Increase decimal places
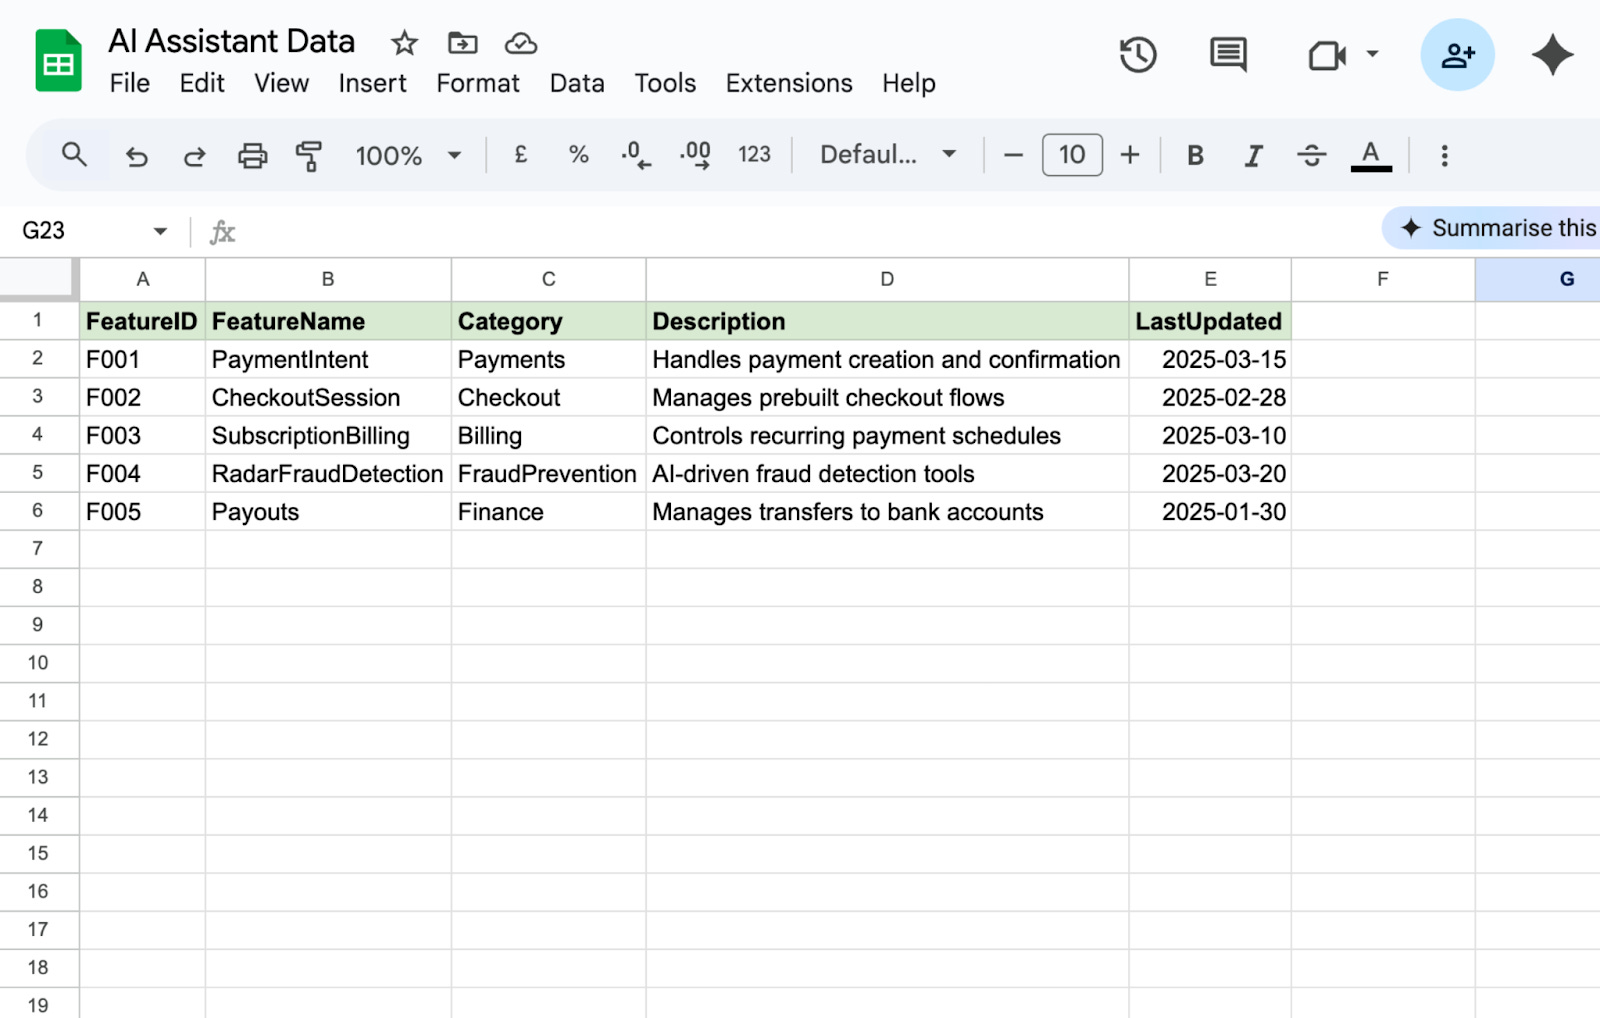 695,155
